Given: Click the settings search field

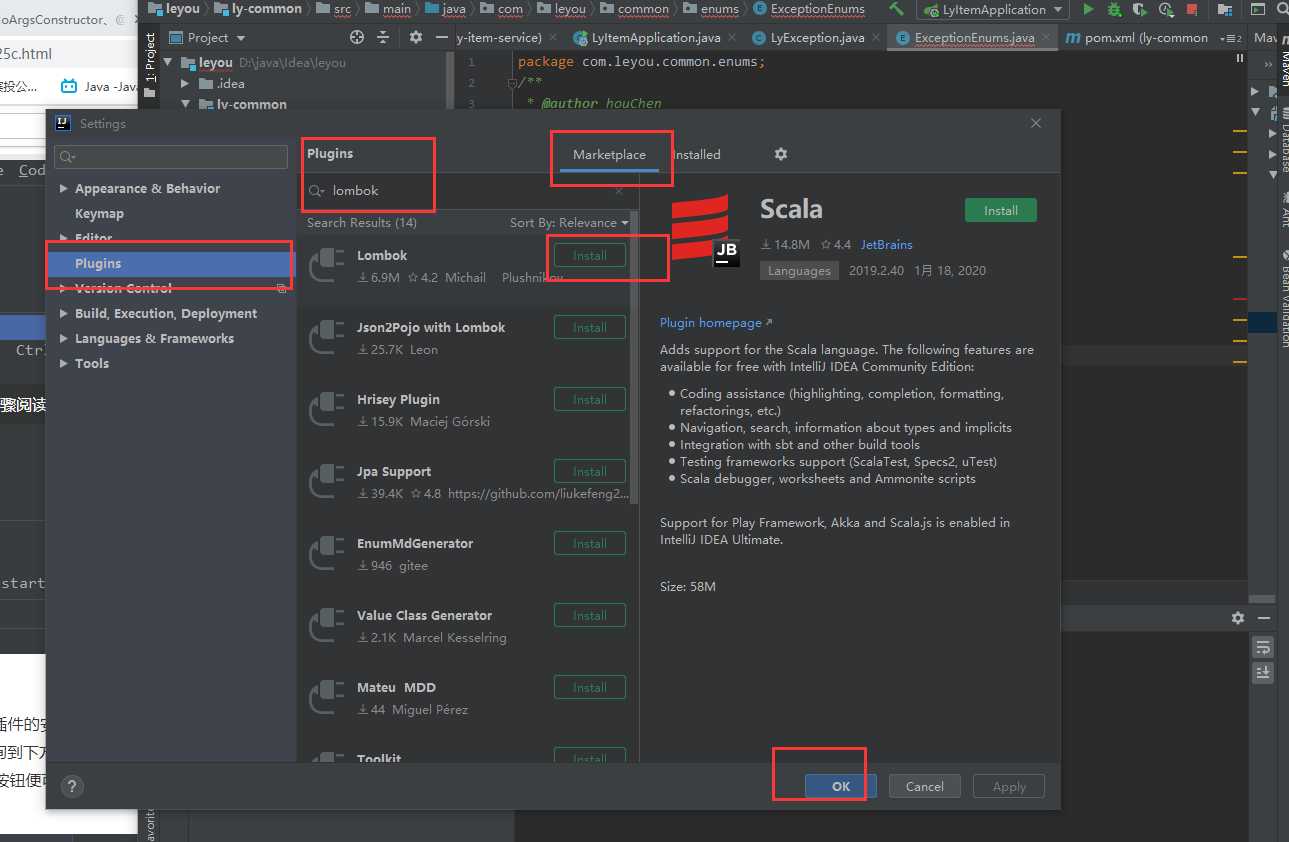Looking at the screenshot, I should point(172,156).
